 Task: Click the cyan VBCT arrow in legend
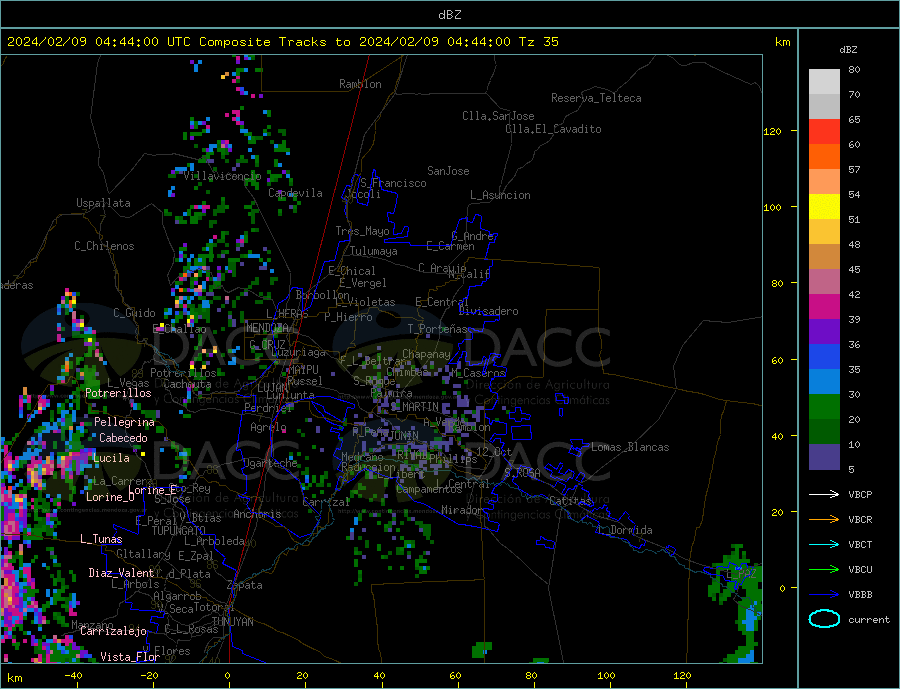point(824,544)
